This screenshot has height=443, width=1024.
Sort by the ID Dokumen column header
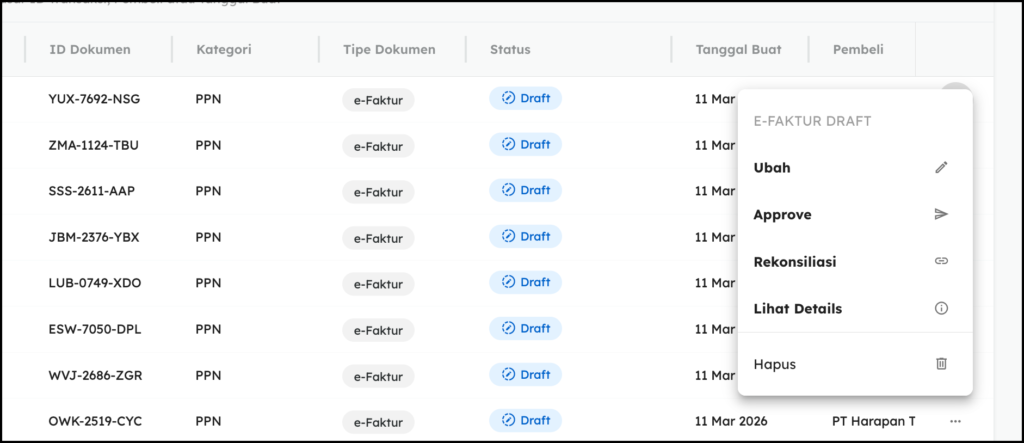tap(90, 50)
